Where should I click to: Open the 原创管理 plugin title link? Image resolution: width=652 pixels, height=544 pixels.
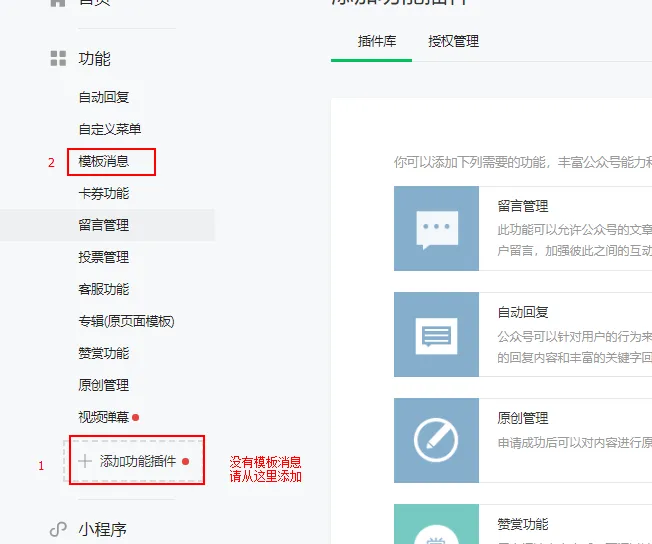523,418
